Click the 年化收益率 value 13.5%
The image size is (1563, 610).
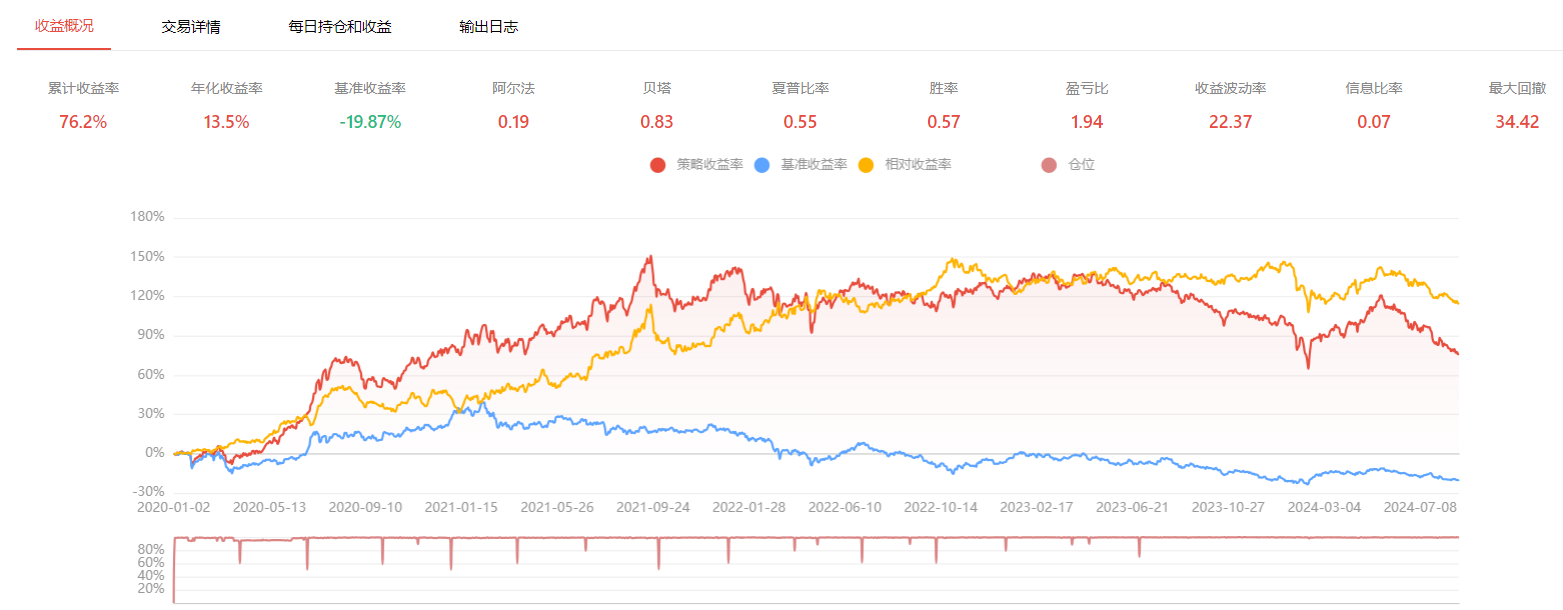[x=227, y=122]
